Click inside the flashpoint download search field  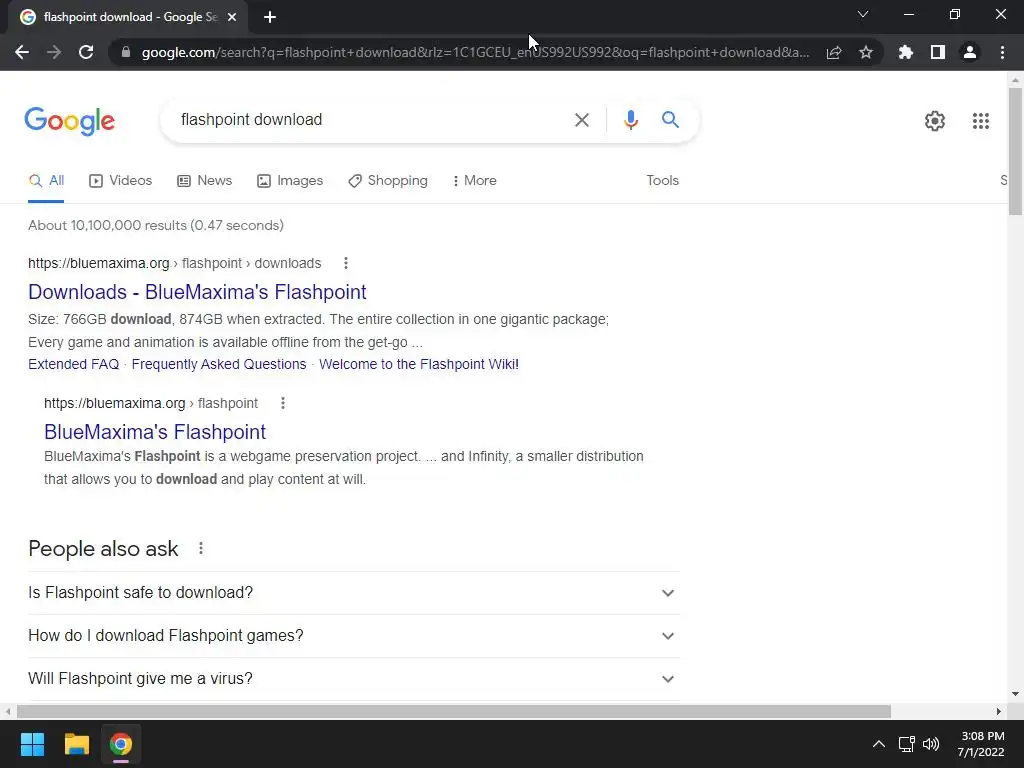pos(366,120)
